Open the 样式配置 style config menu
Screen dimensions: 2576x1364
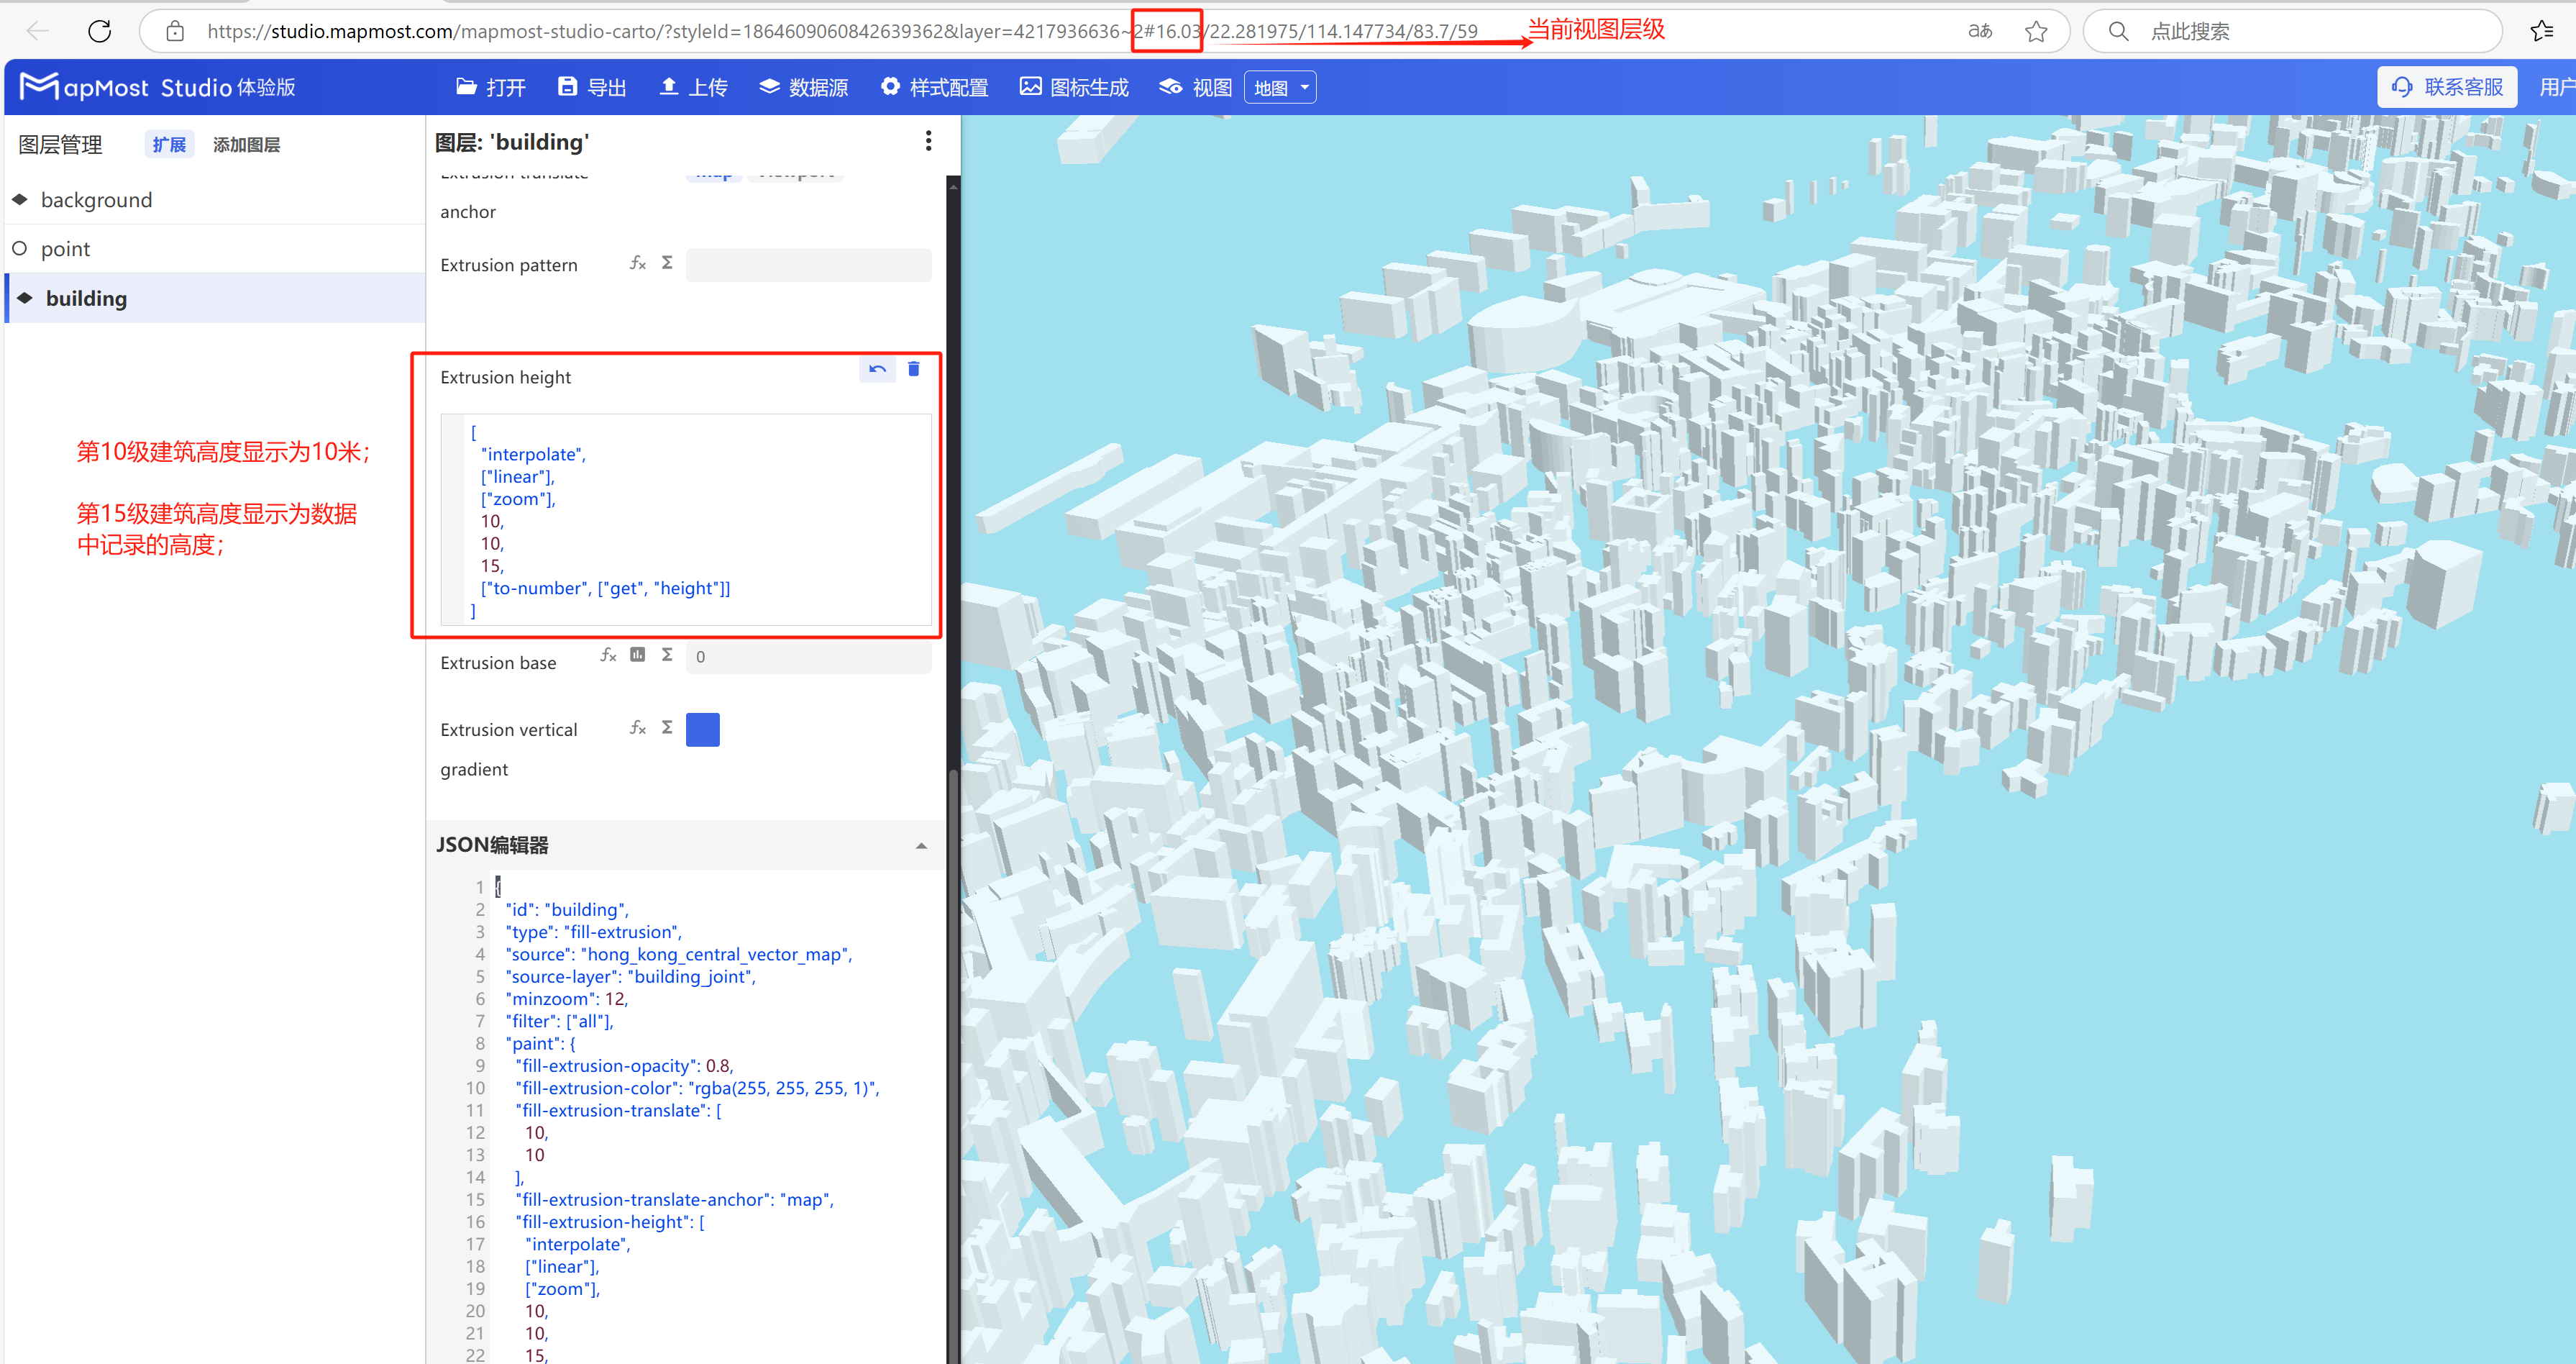pos(934,87)
